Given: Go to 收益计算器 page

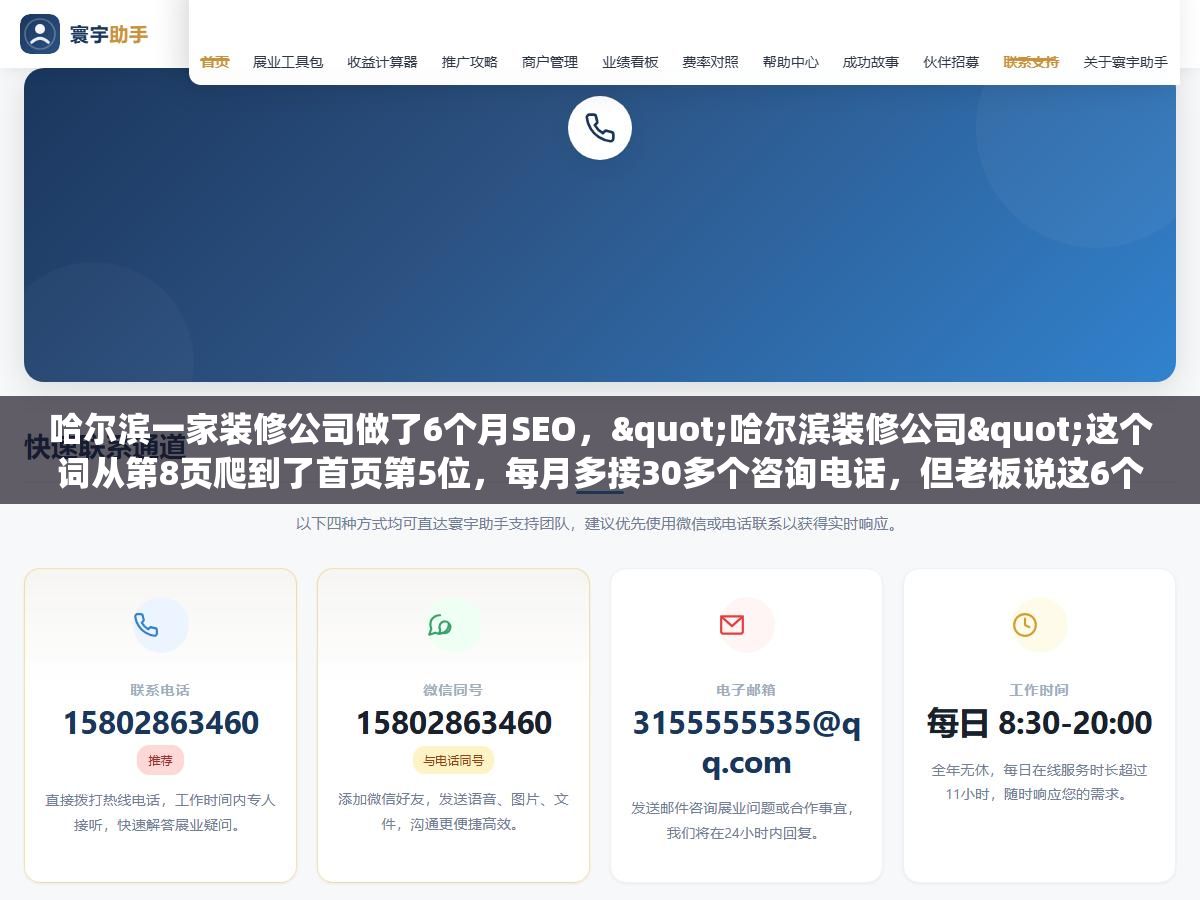Looking at the screenshot, I should [383, 62].
